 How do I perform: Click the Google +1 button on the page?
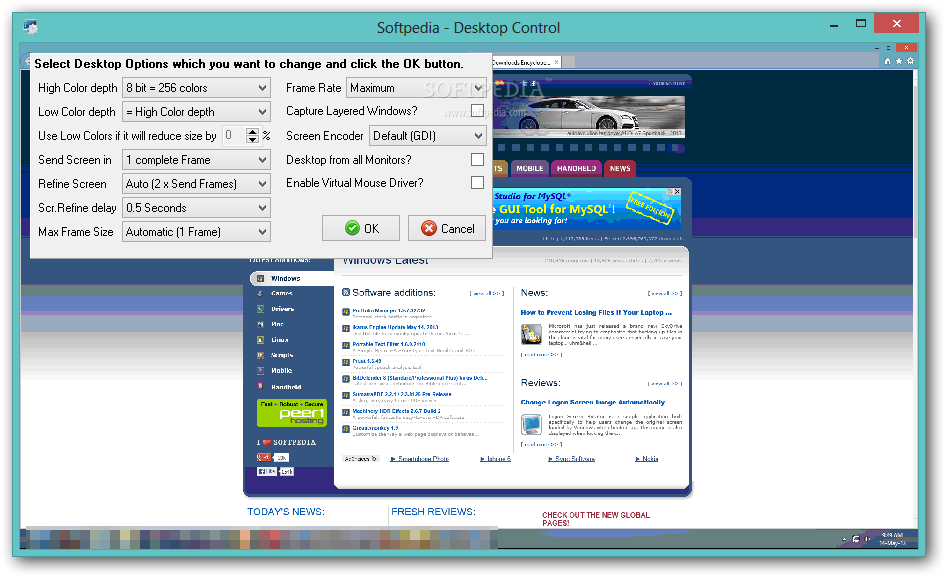265,457
